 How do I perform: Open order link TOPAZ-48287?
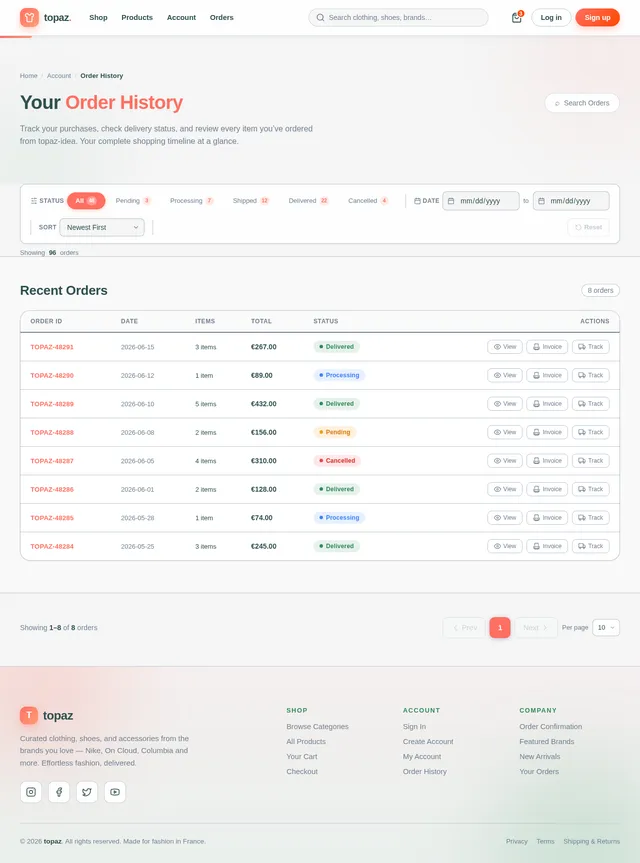(52, 461)
